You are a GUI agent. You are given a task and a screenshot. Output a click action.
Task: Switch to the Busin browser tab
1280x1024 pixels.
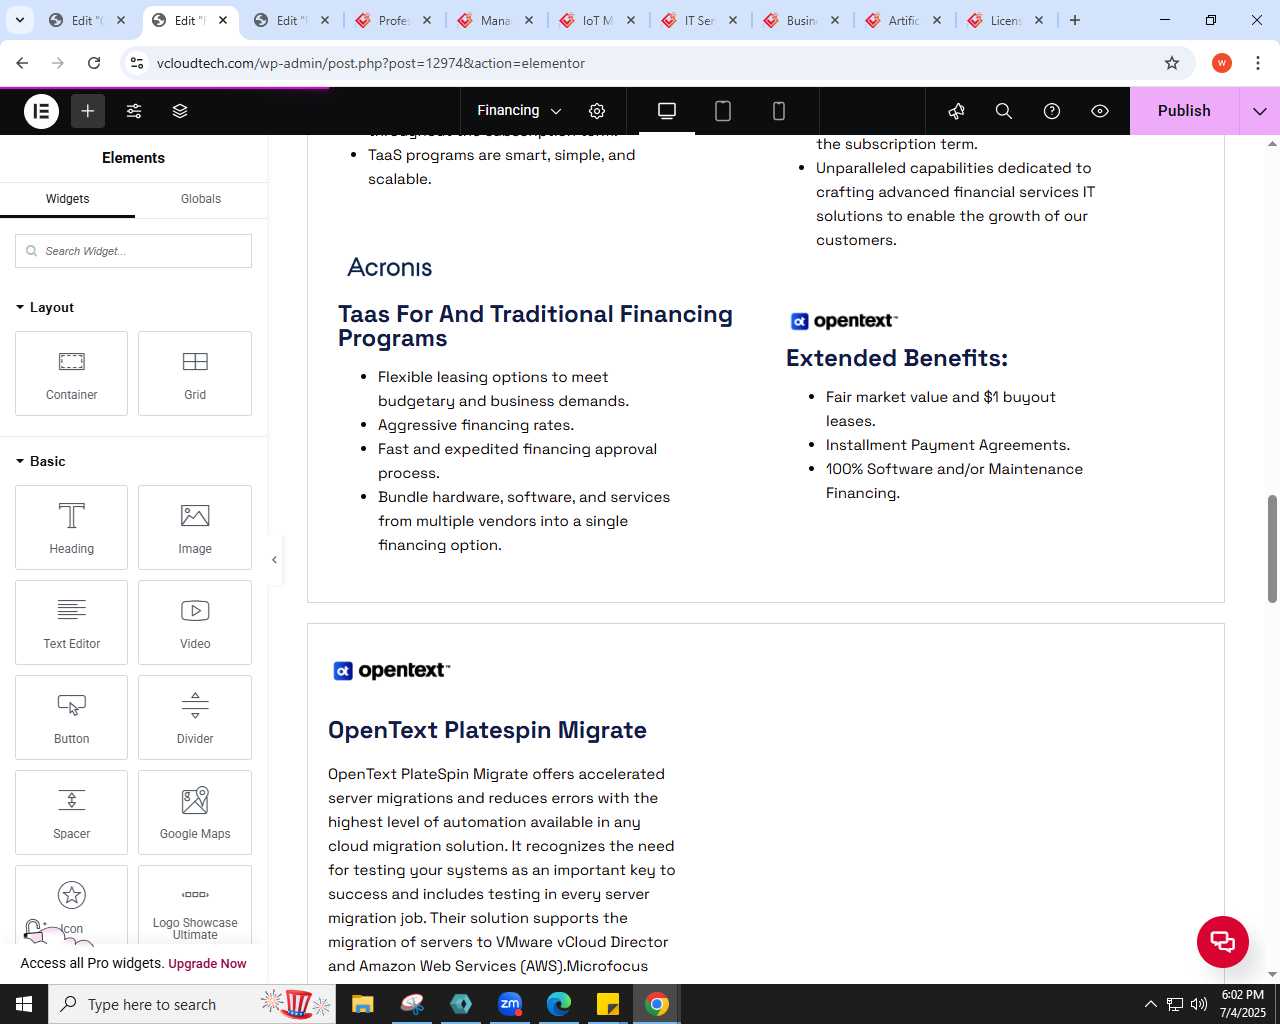click(x=802, y=20)
